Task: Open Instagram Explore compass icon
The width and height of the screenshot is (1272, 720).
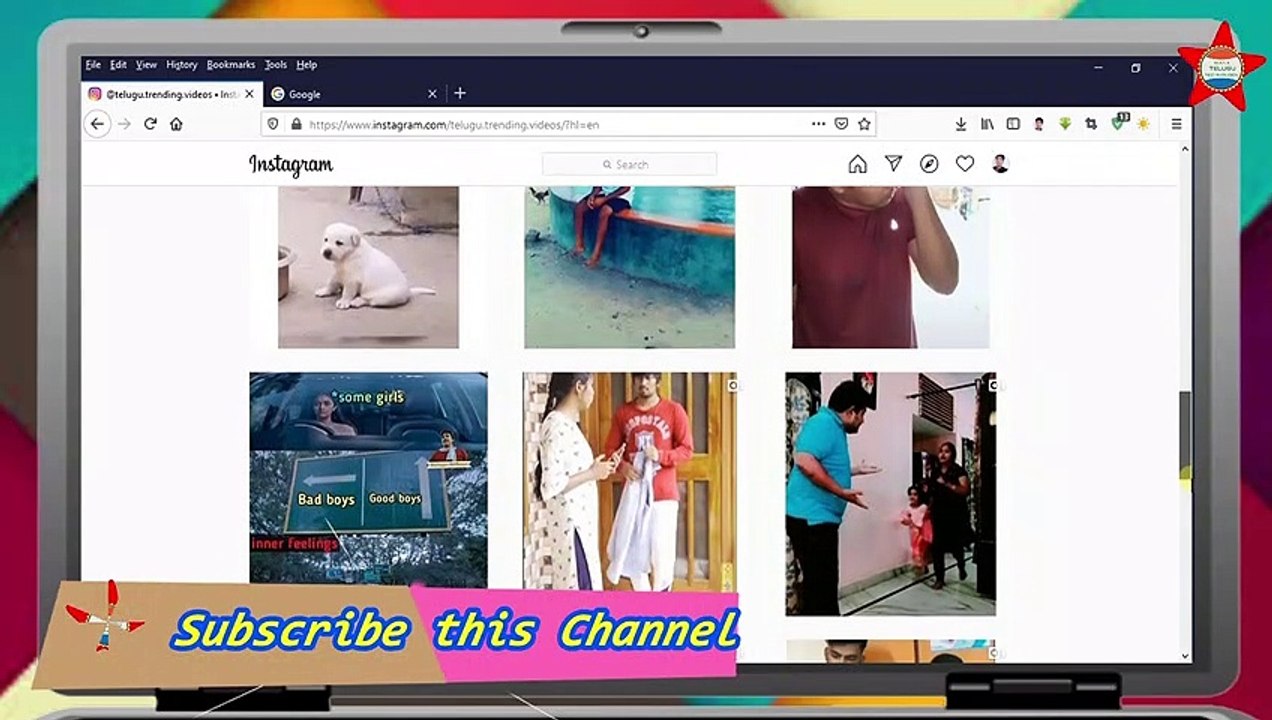Action: tap(929, 164)
